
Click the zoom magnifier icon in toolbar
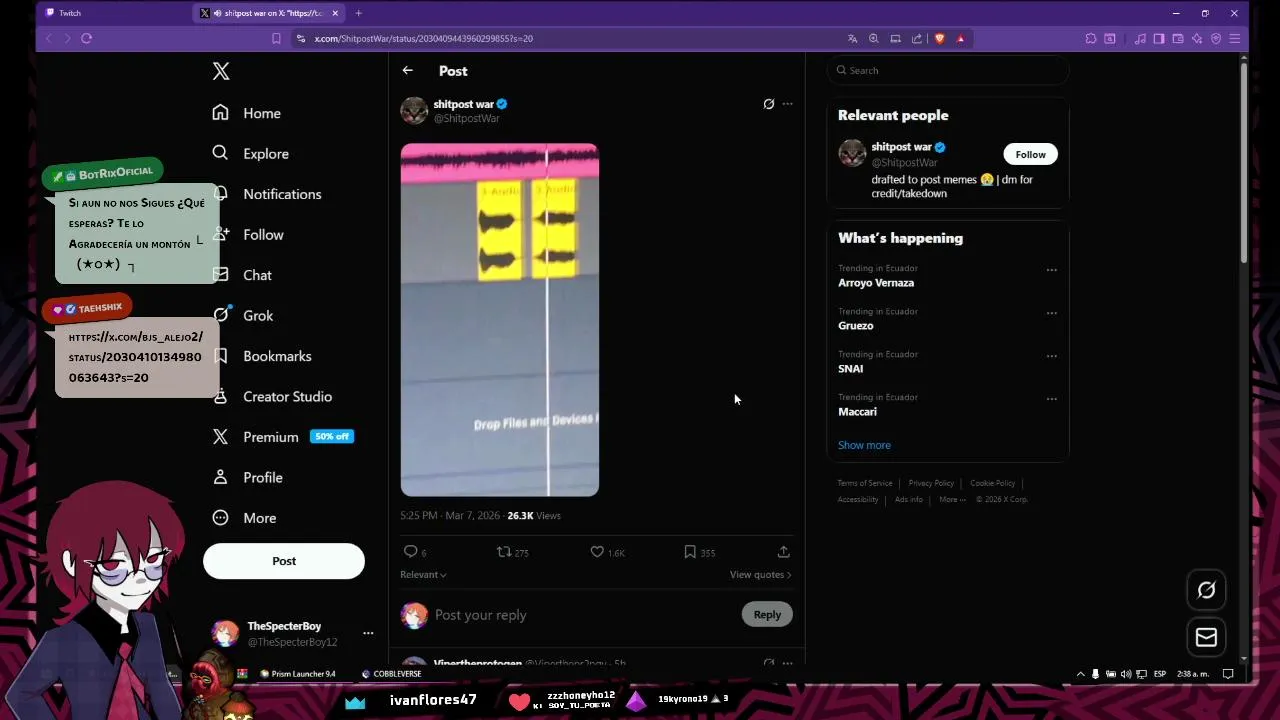(x=873, y=38)
